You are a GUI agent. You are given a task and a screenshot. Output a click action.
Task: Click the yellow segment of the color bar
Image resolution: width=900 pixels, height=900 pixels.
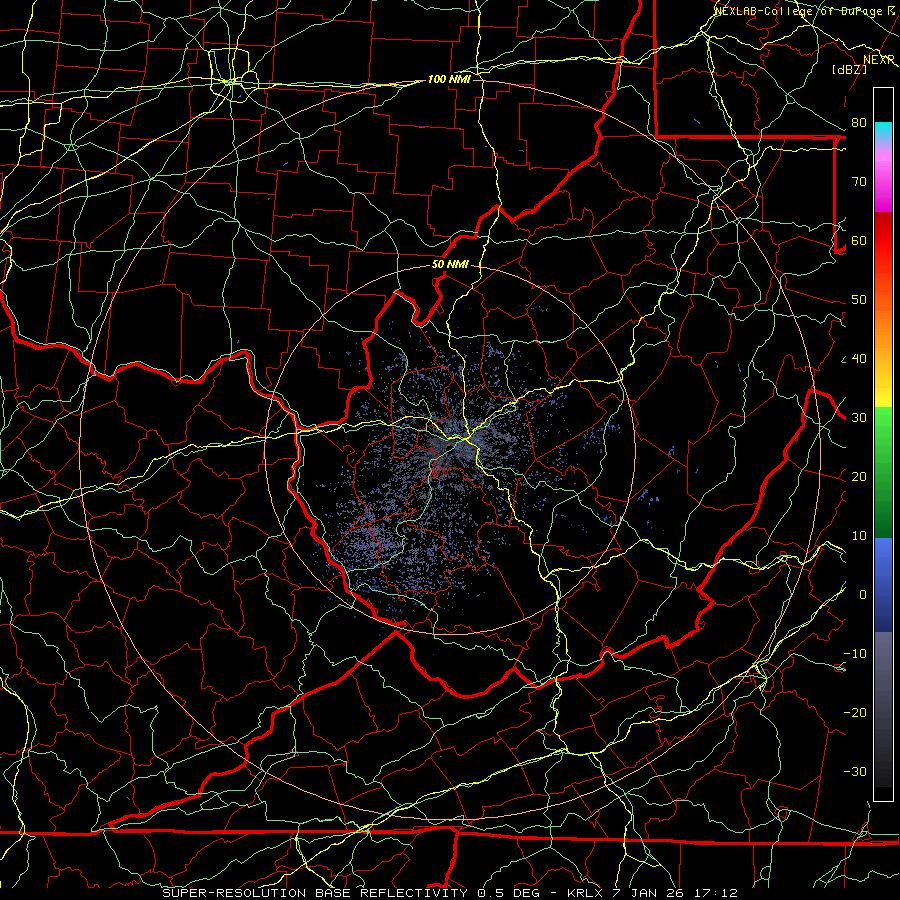pyautogui.click(x=883, y=387)
